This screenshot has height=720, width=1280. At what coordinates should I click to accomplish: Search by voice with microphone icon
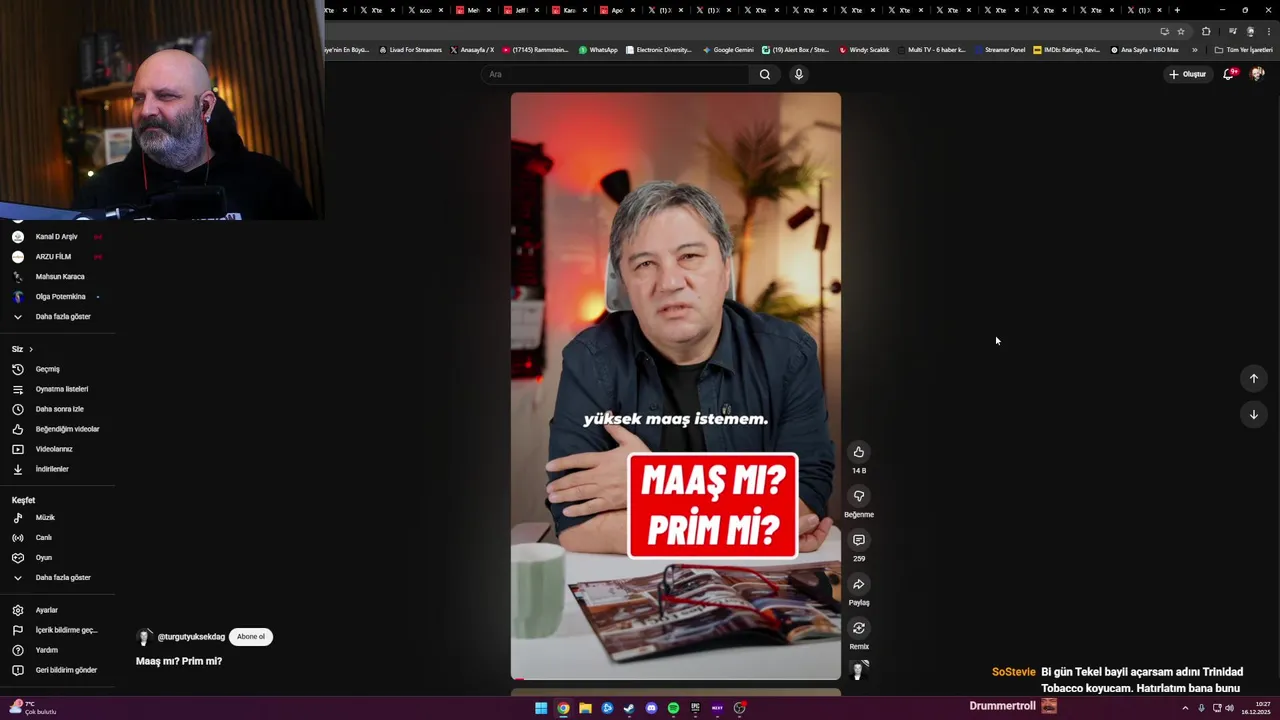[x=798, y=74]
